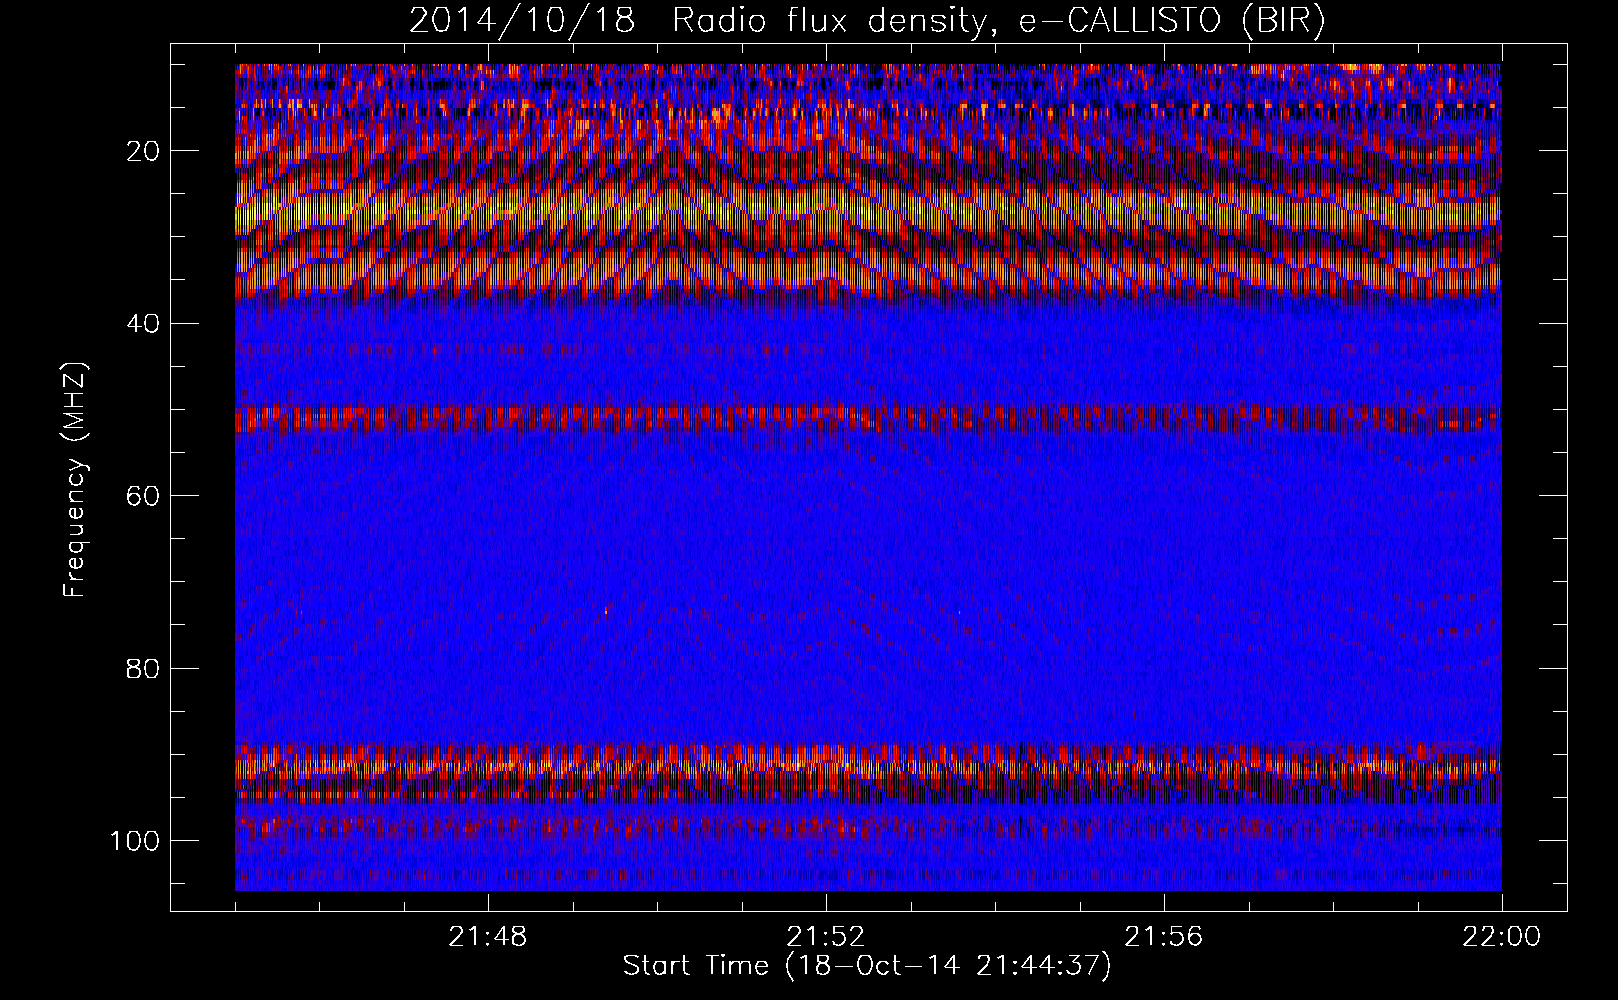The height and width of the screenshot is (1000, 1618).
Task: Click the 22:00 time tick label
Action: [x=1502, y=937]
